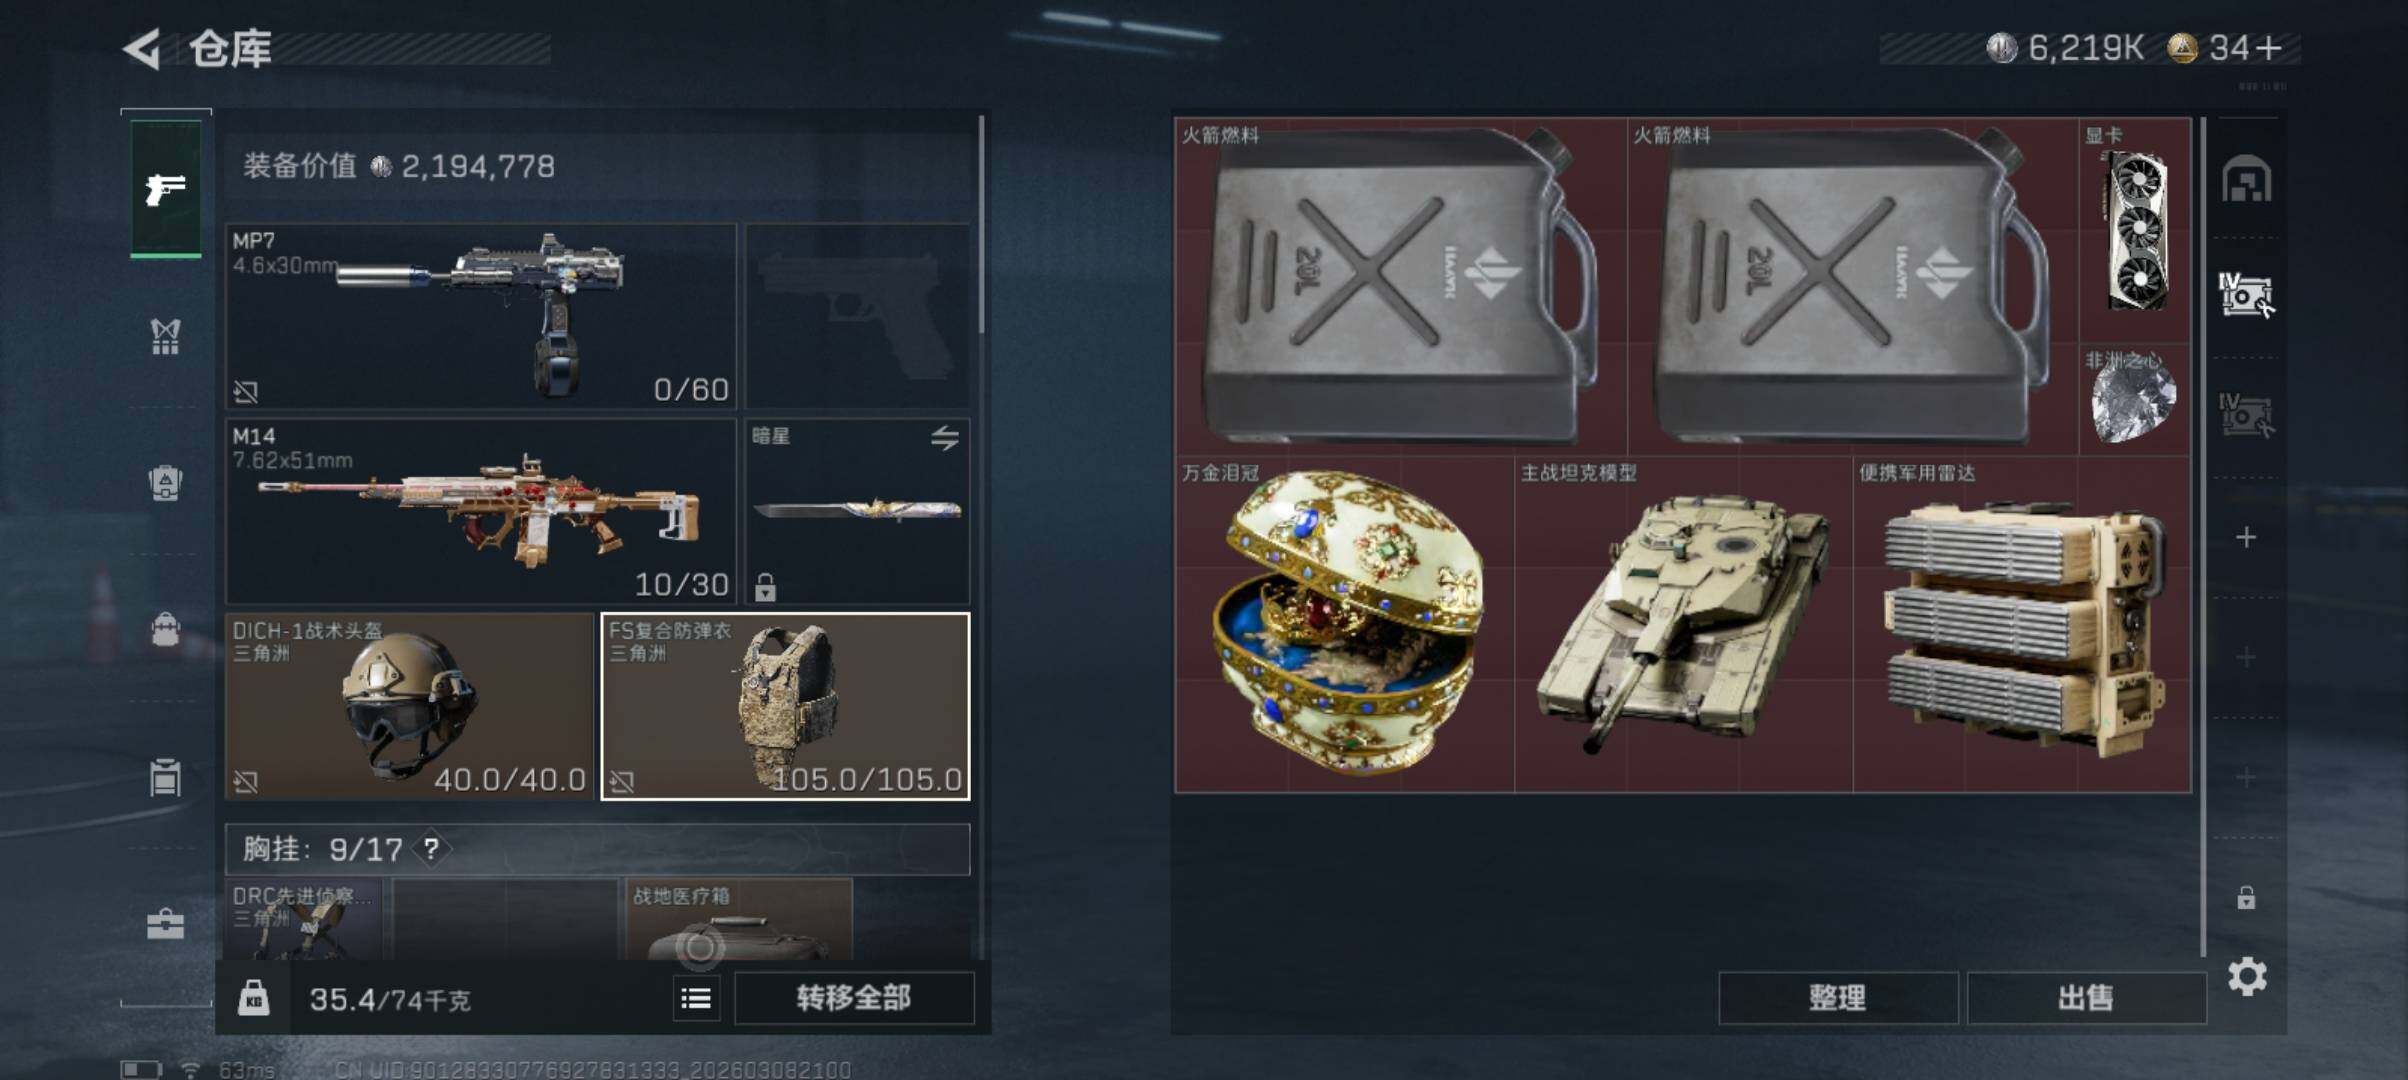This screenshot has width=2408, height=1080.
Task: Add a new stash slot with the plus icon
Action: click(x=2246, y=538)
